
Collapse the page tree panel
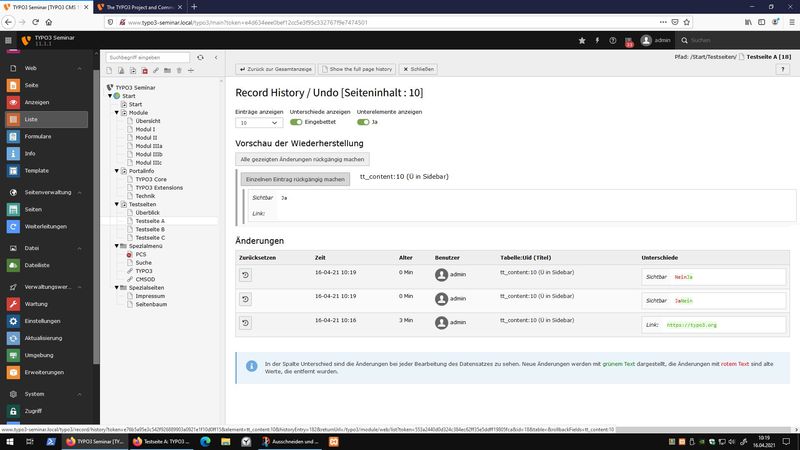coord(216,58)
